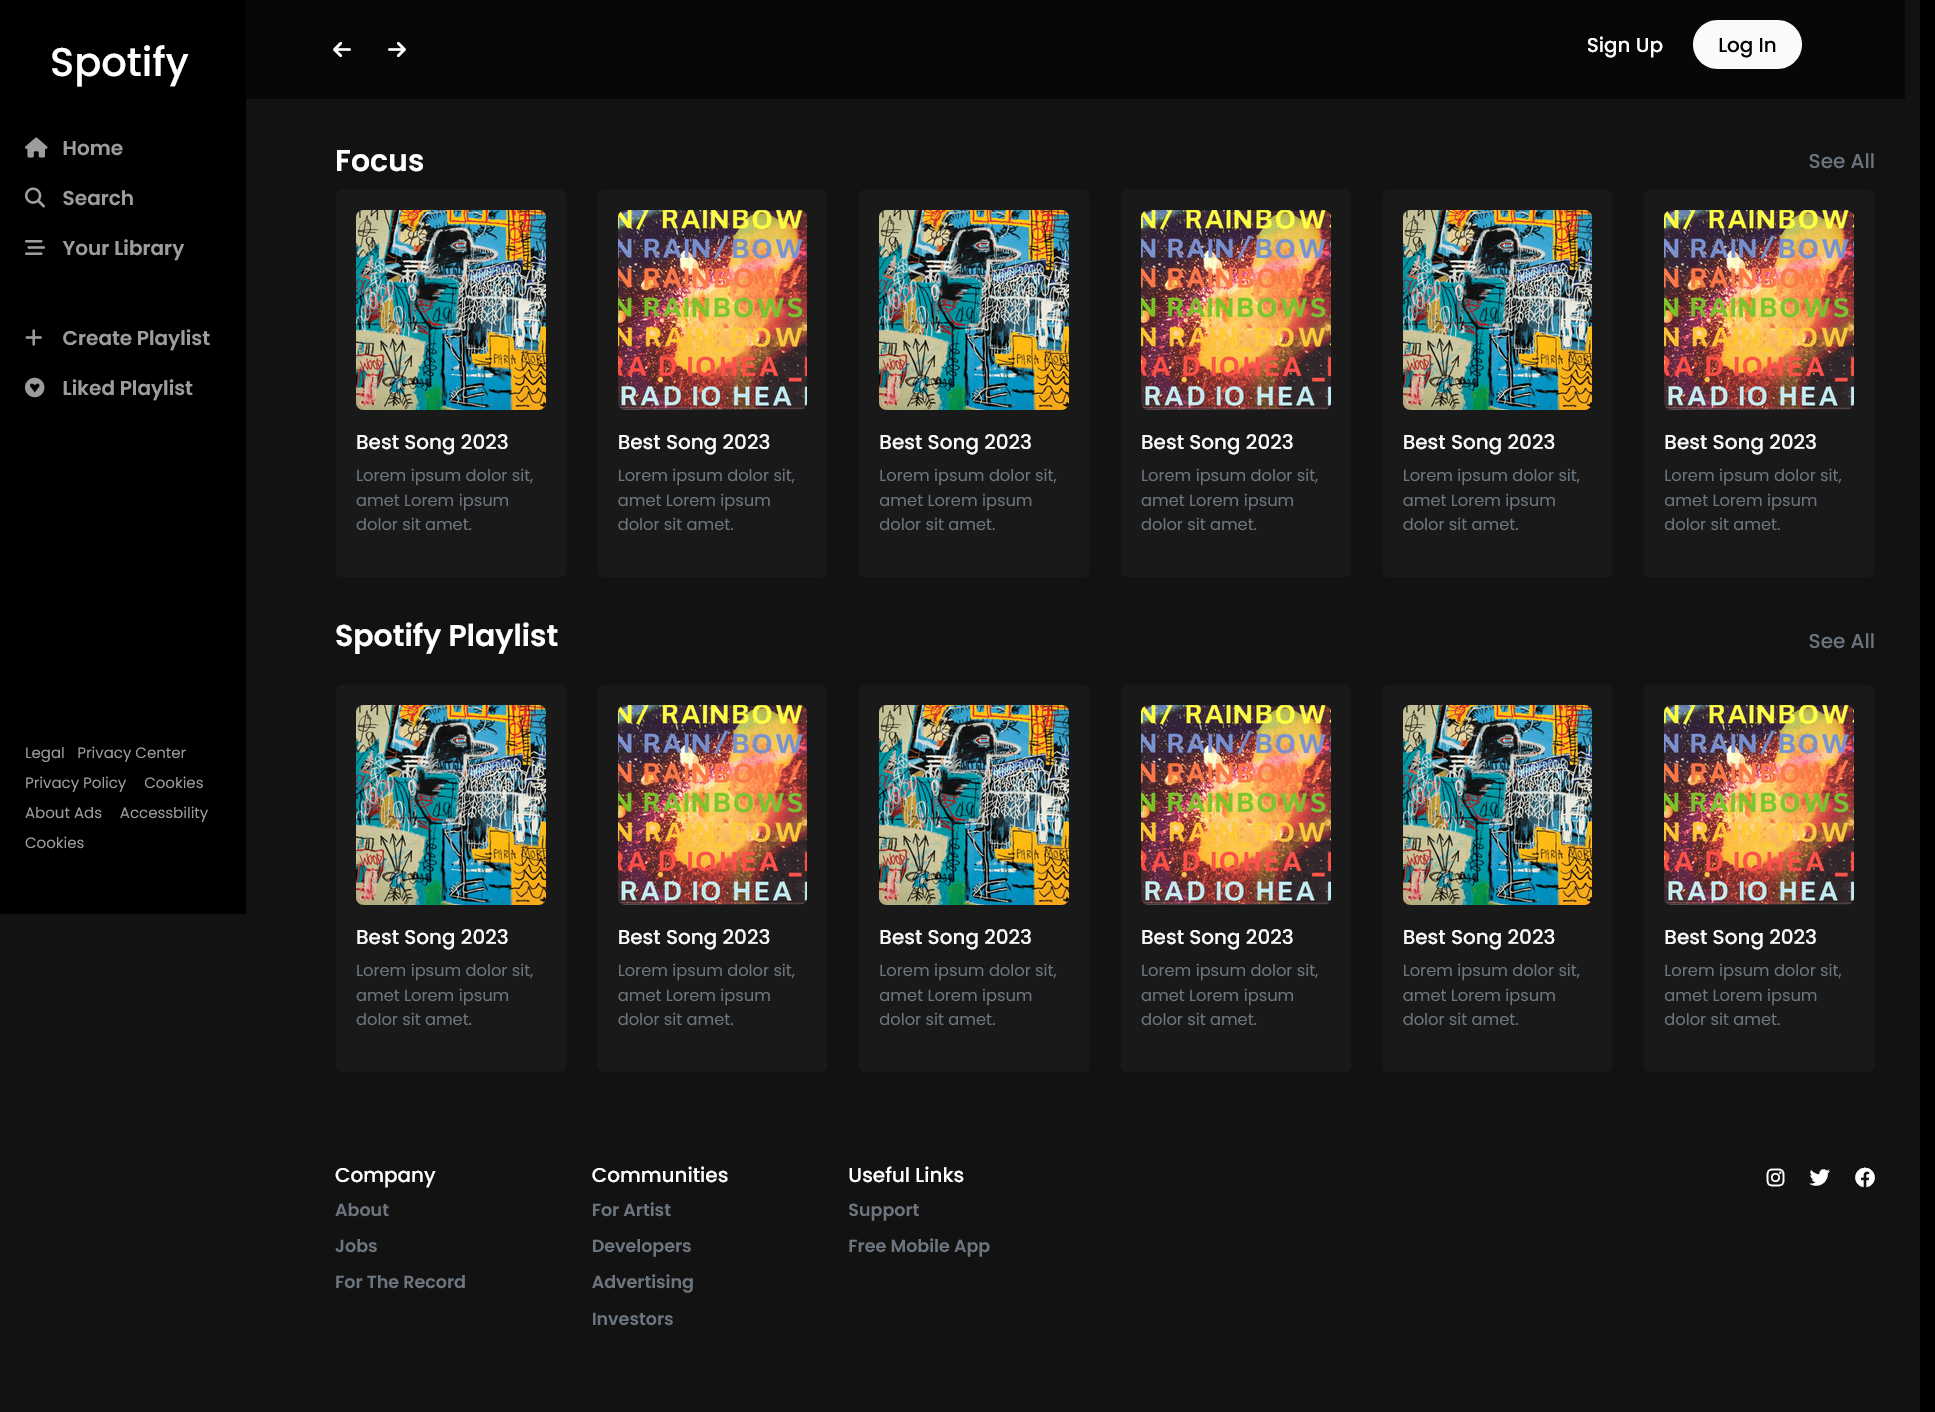The height and width of the screenshot is (1412, 1935).
Task: Open the For Artist footer link
Action: [x=631, y=1209]
